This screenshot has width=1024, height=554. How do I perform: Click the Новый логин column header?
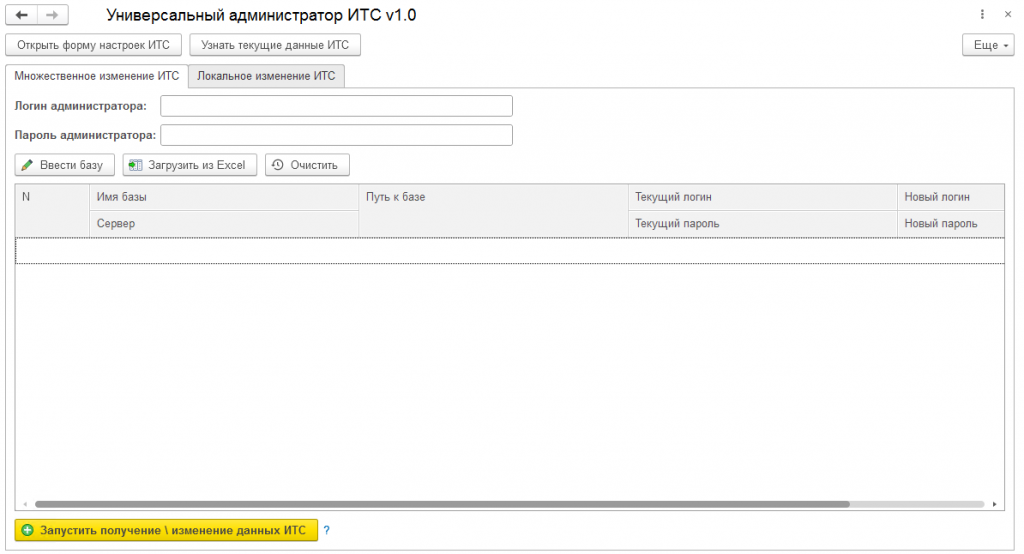click(x=951, y=197)
